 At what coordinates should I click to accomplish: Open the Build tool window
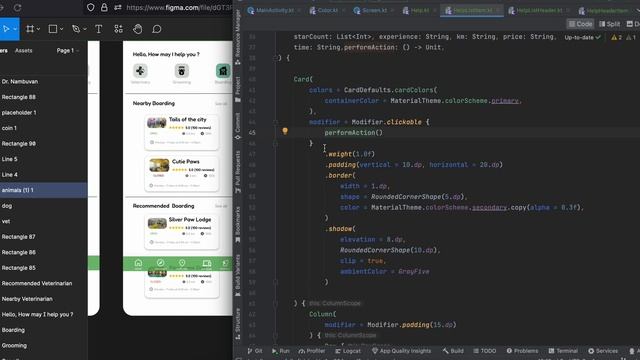click(453, 351)
